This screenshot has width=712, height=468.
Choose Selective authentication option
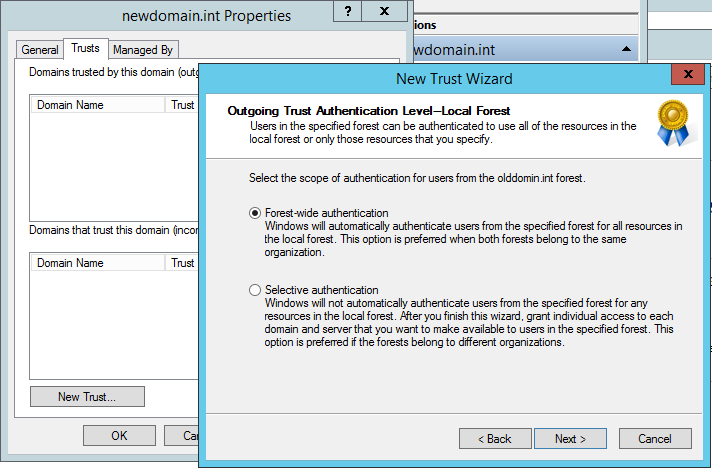click(254, 290)
